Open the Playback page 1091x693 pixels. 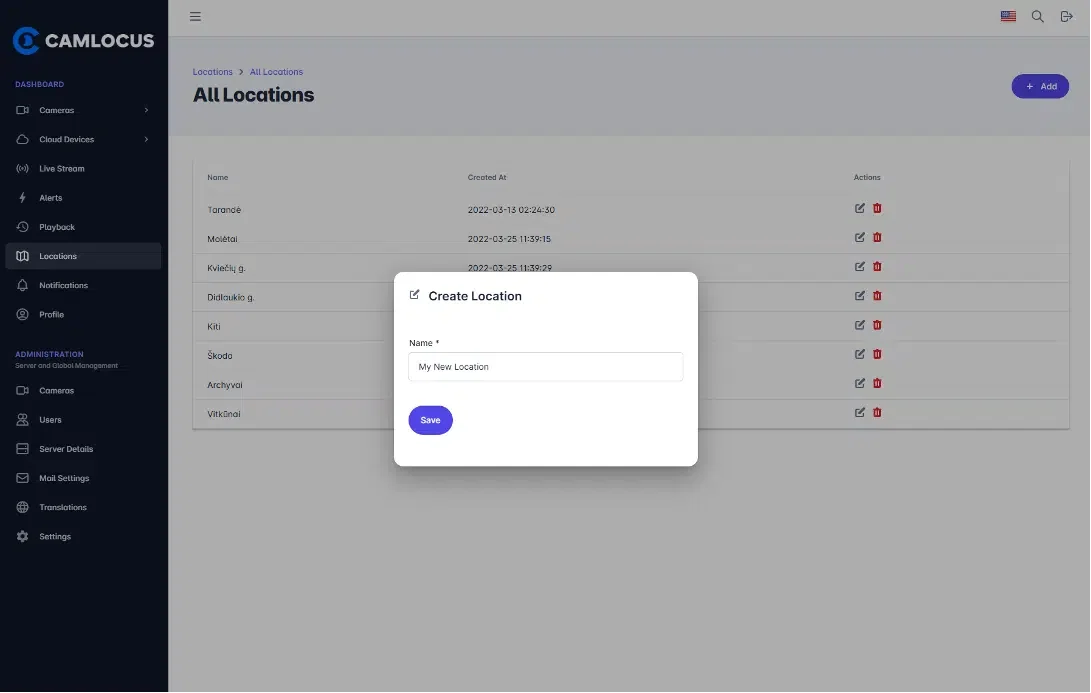point(83,227)
